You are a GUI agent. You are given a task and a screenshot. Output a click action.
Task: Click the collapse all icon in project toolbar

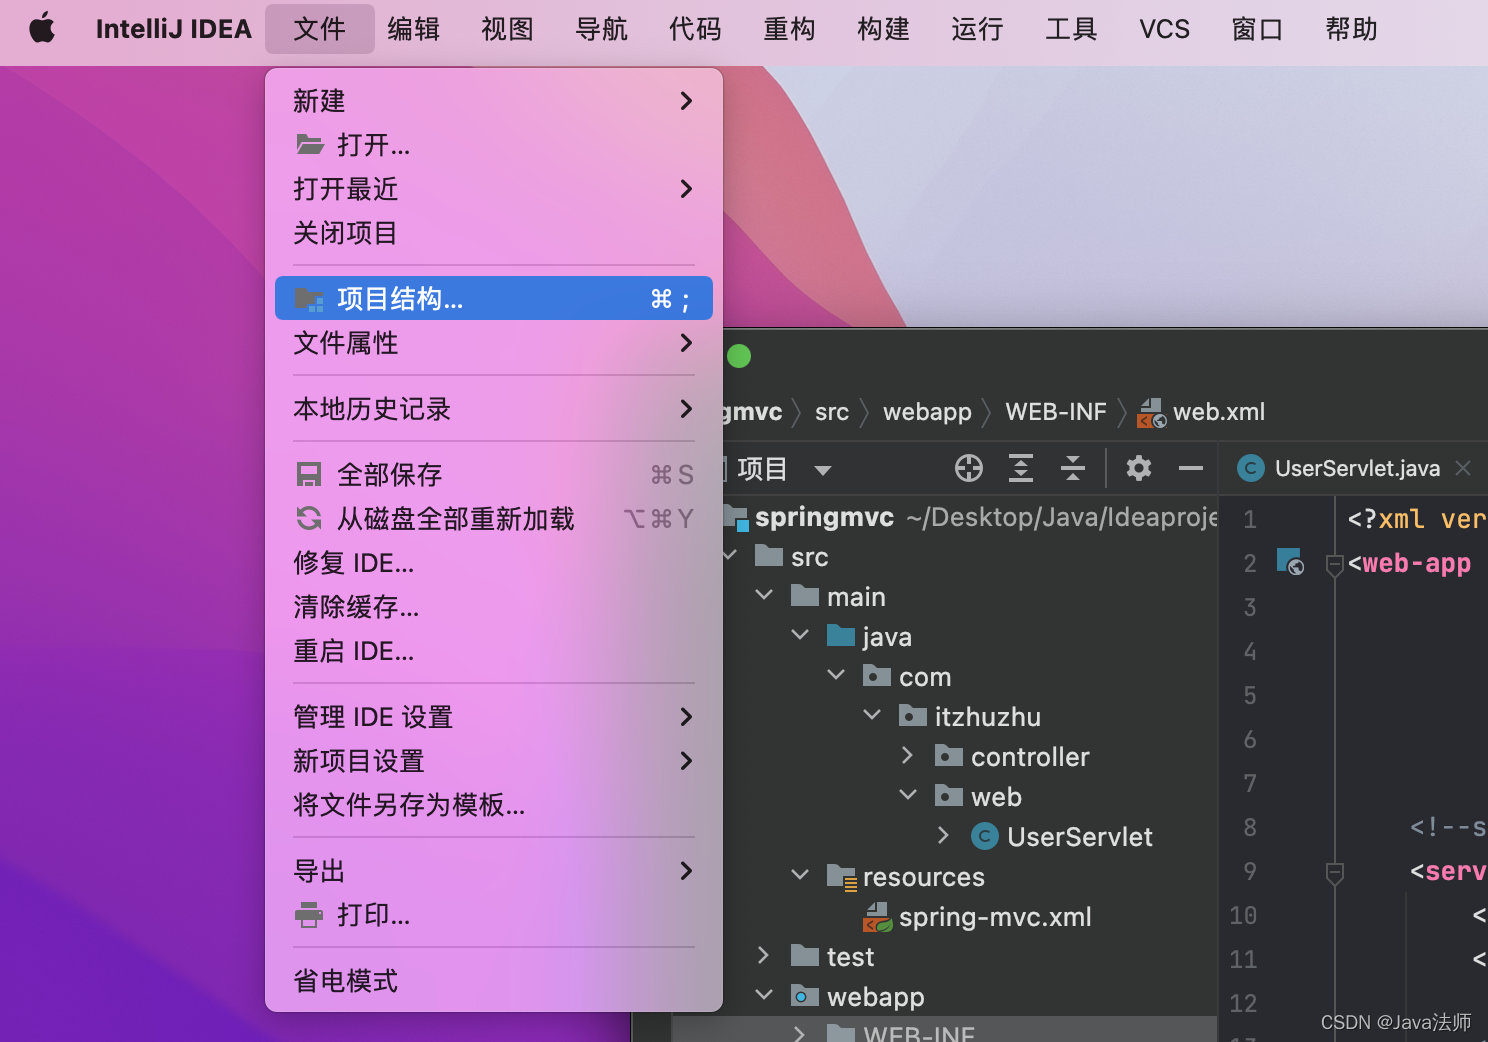(1073, 468)
